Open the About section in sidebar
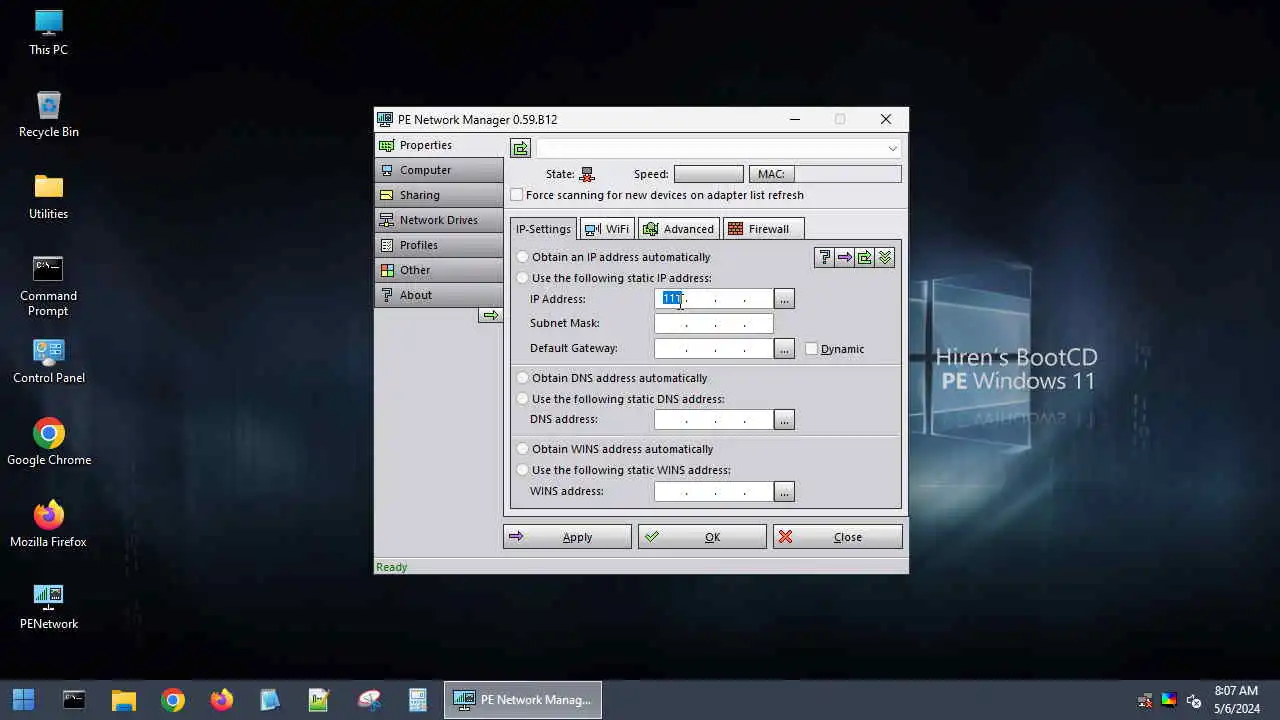The height and width of the screenshot is (720, 1280). (x=439, y=295)
